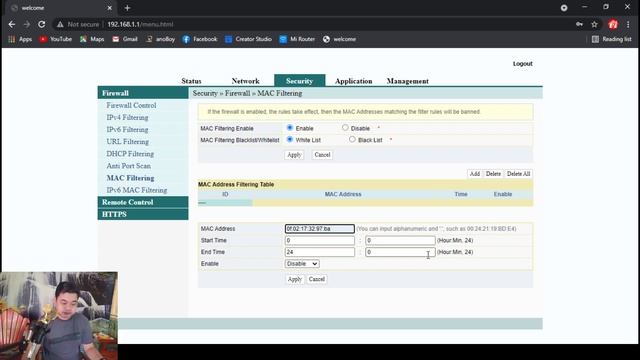Open IPv6 Filtering in sidebar
Screen dimensions: 640x360
[x=127, y=129]
